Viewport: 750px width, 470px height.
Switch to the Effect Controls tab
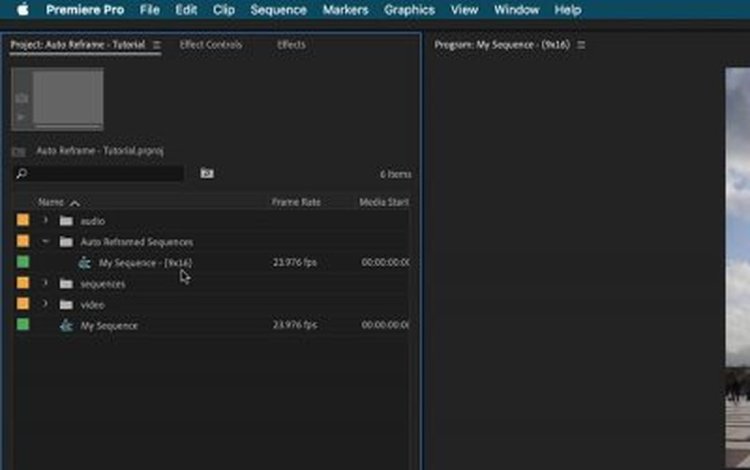coord(211,45)
